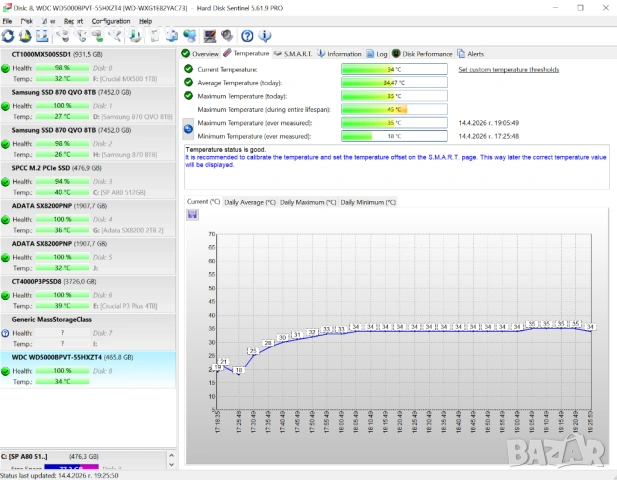Image resolution: width=617 pixels, height=480 pixels.
Task: Click the green check icon beside Current Temperature
Action: [x=188, y=69]
